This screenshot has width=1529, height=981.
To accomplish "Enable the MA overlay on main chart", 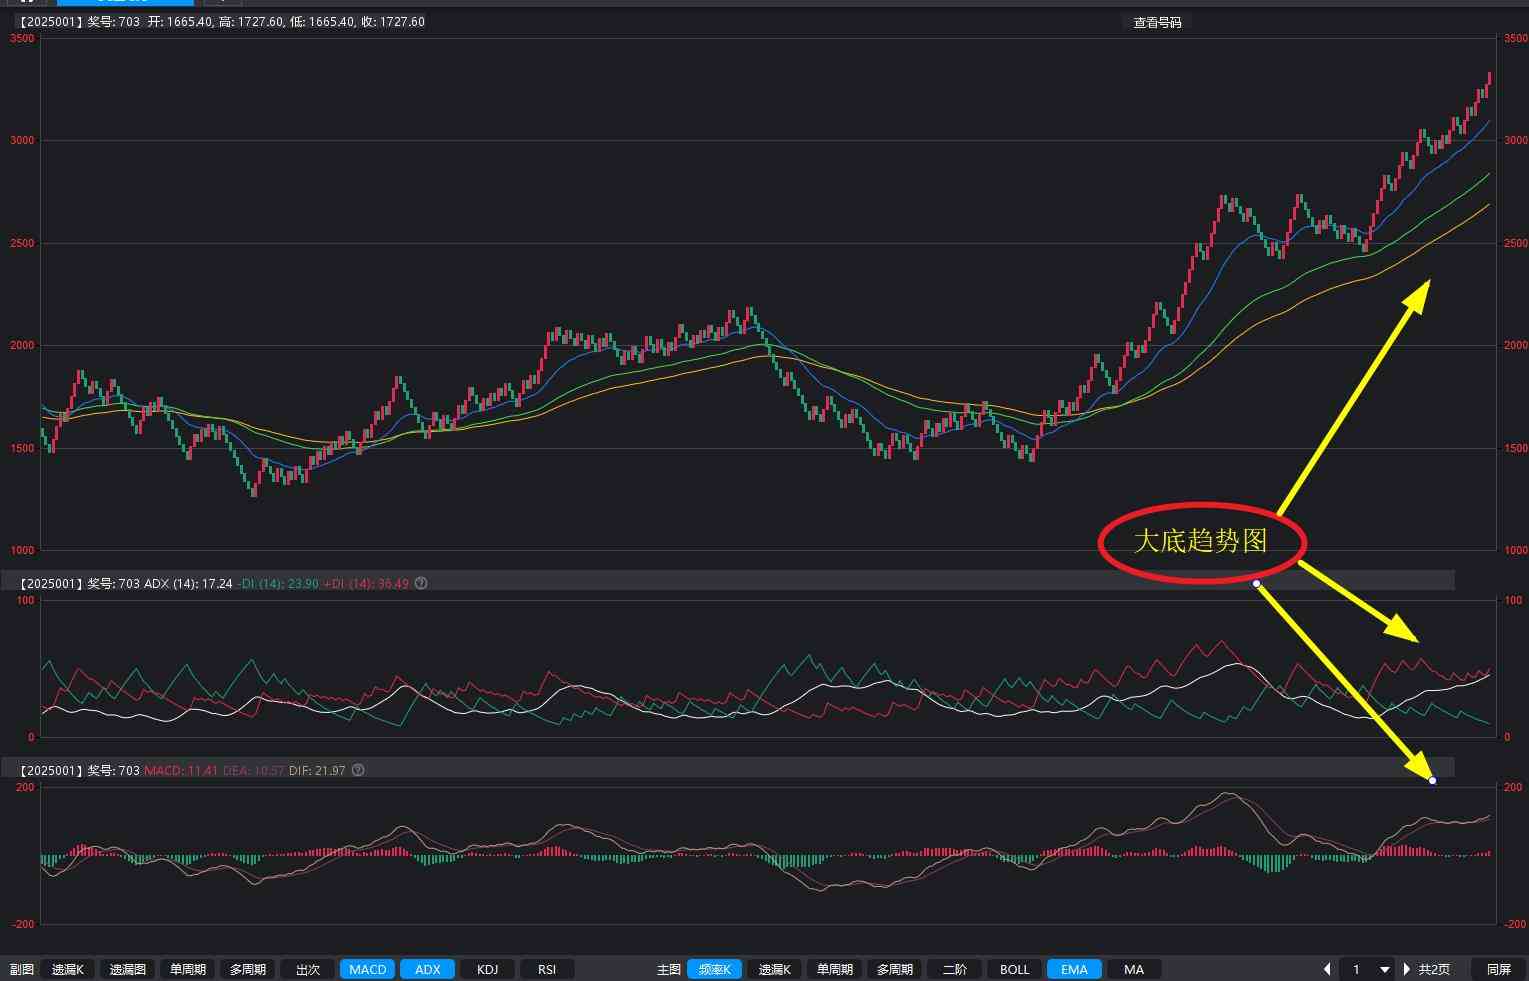I will tap(1134, 969).
